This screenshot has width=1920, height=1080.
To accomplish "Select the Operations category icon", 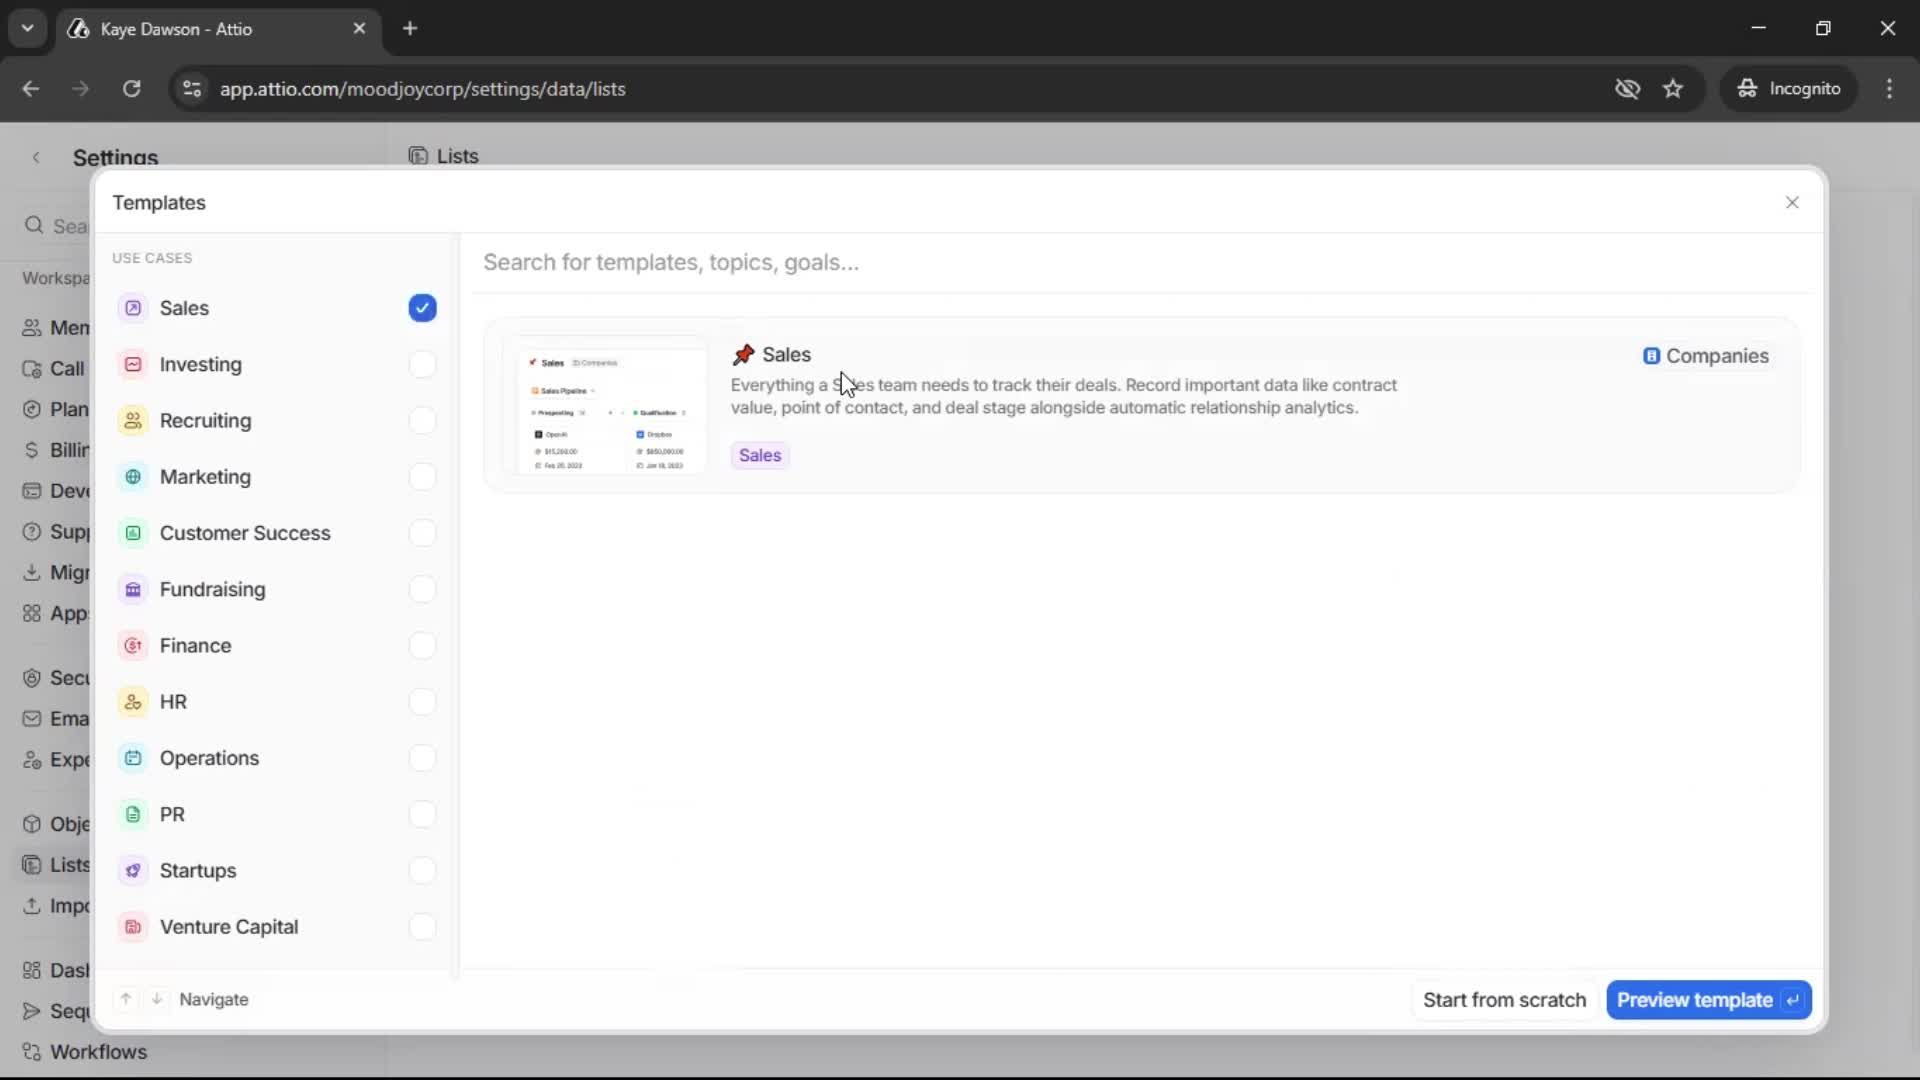I will (x=132, y=758).
